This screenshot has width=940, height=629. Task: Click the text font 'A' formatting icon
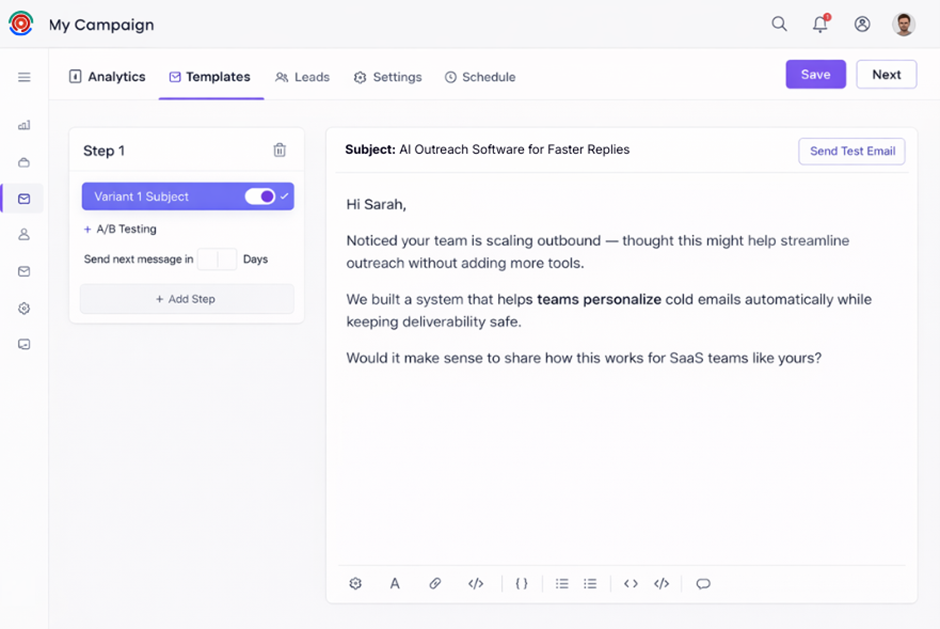pyautogui.click(x=395, y=584)
